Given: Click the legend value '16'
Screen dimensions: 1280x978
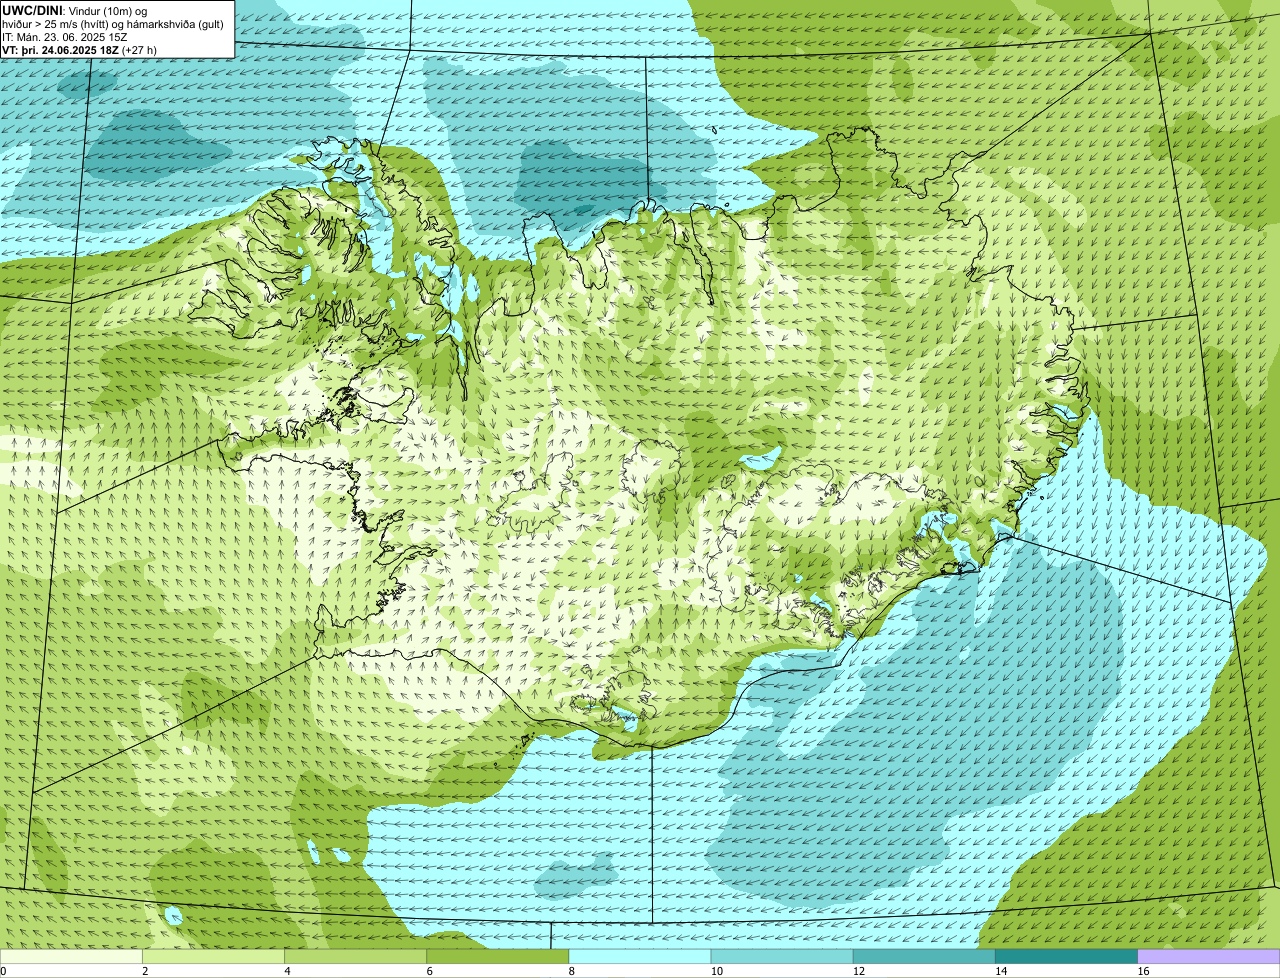Looking at the screenshot, I should click(1143, 971).
